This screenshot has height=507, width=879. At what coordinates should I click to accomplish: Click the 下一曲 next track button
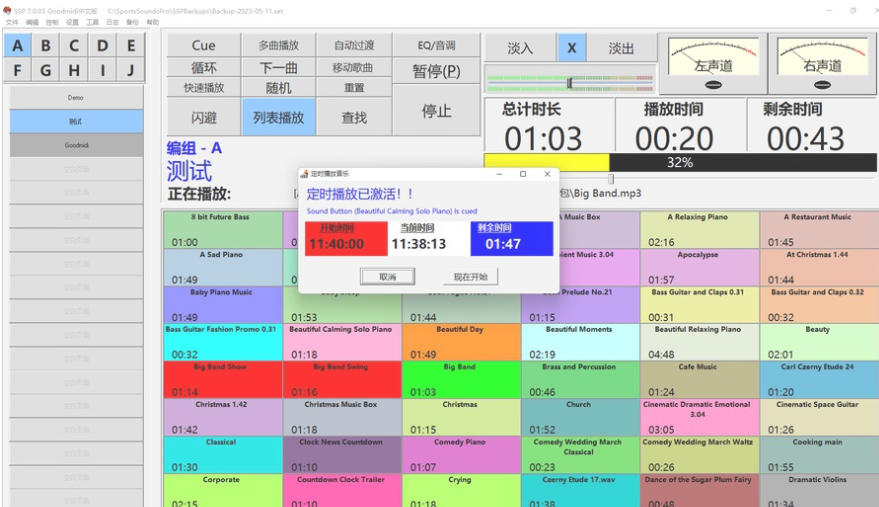279,68
